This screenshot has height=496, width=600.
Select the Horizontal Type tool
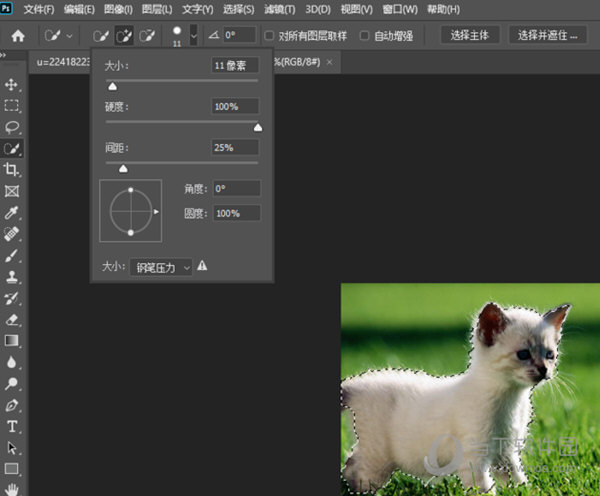[13, 427]
